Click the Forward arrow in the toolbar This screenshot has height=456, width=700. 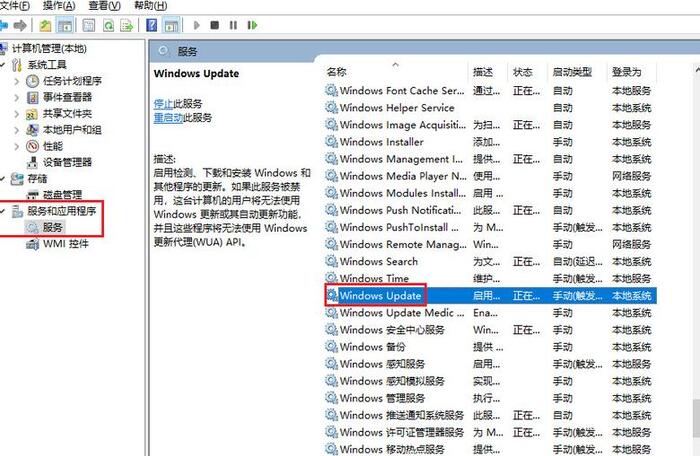(x=20, y=25)
